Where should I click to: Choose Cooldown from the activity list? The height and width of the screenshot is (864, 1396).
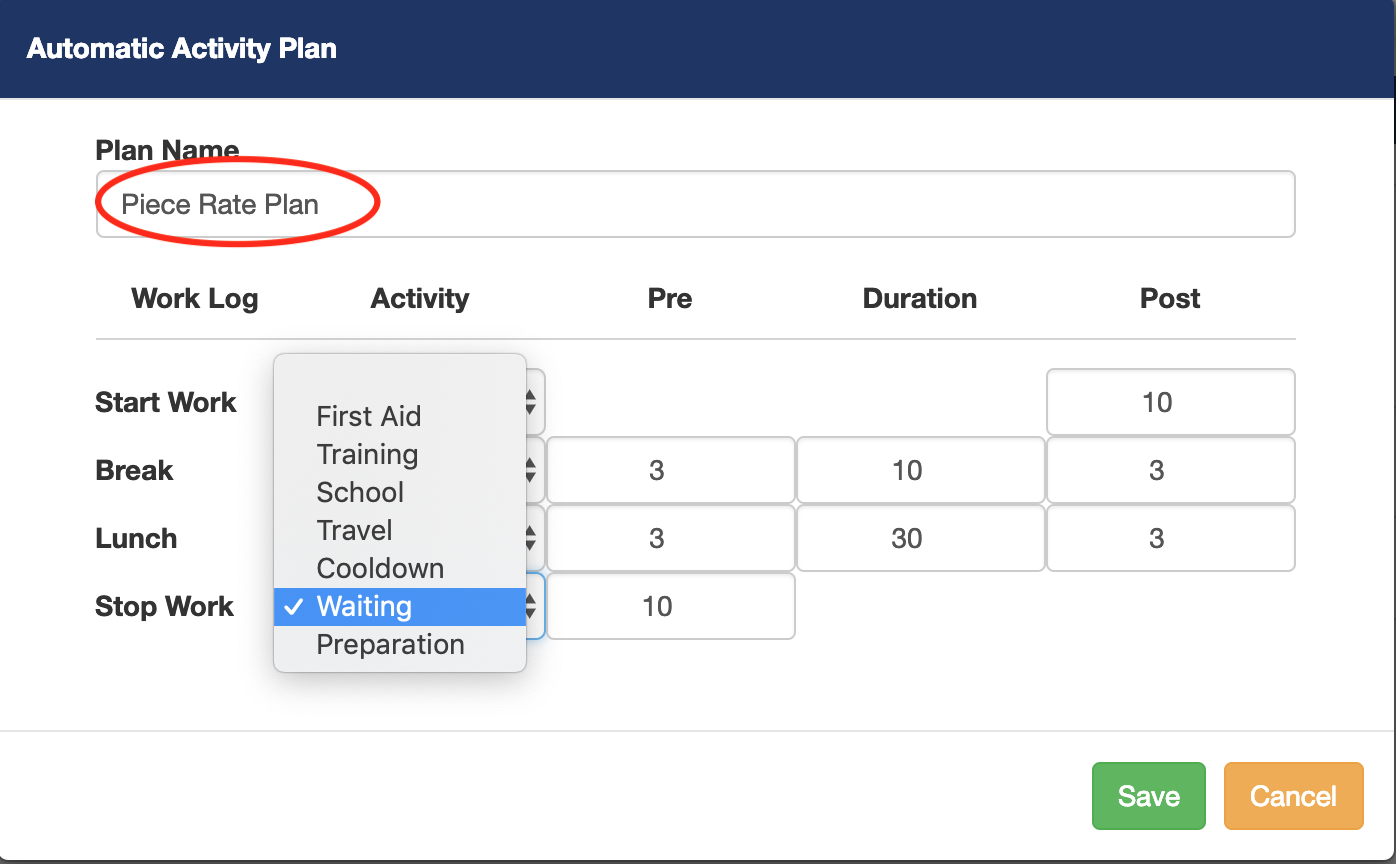(380, 568)
